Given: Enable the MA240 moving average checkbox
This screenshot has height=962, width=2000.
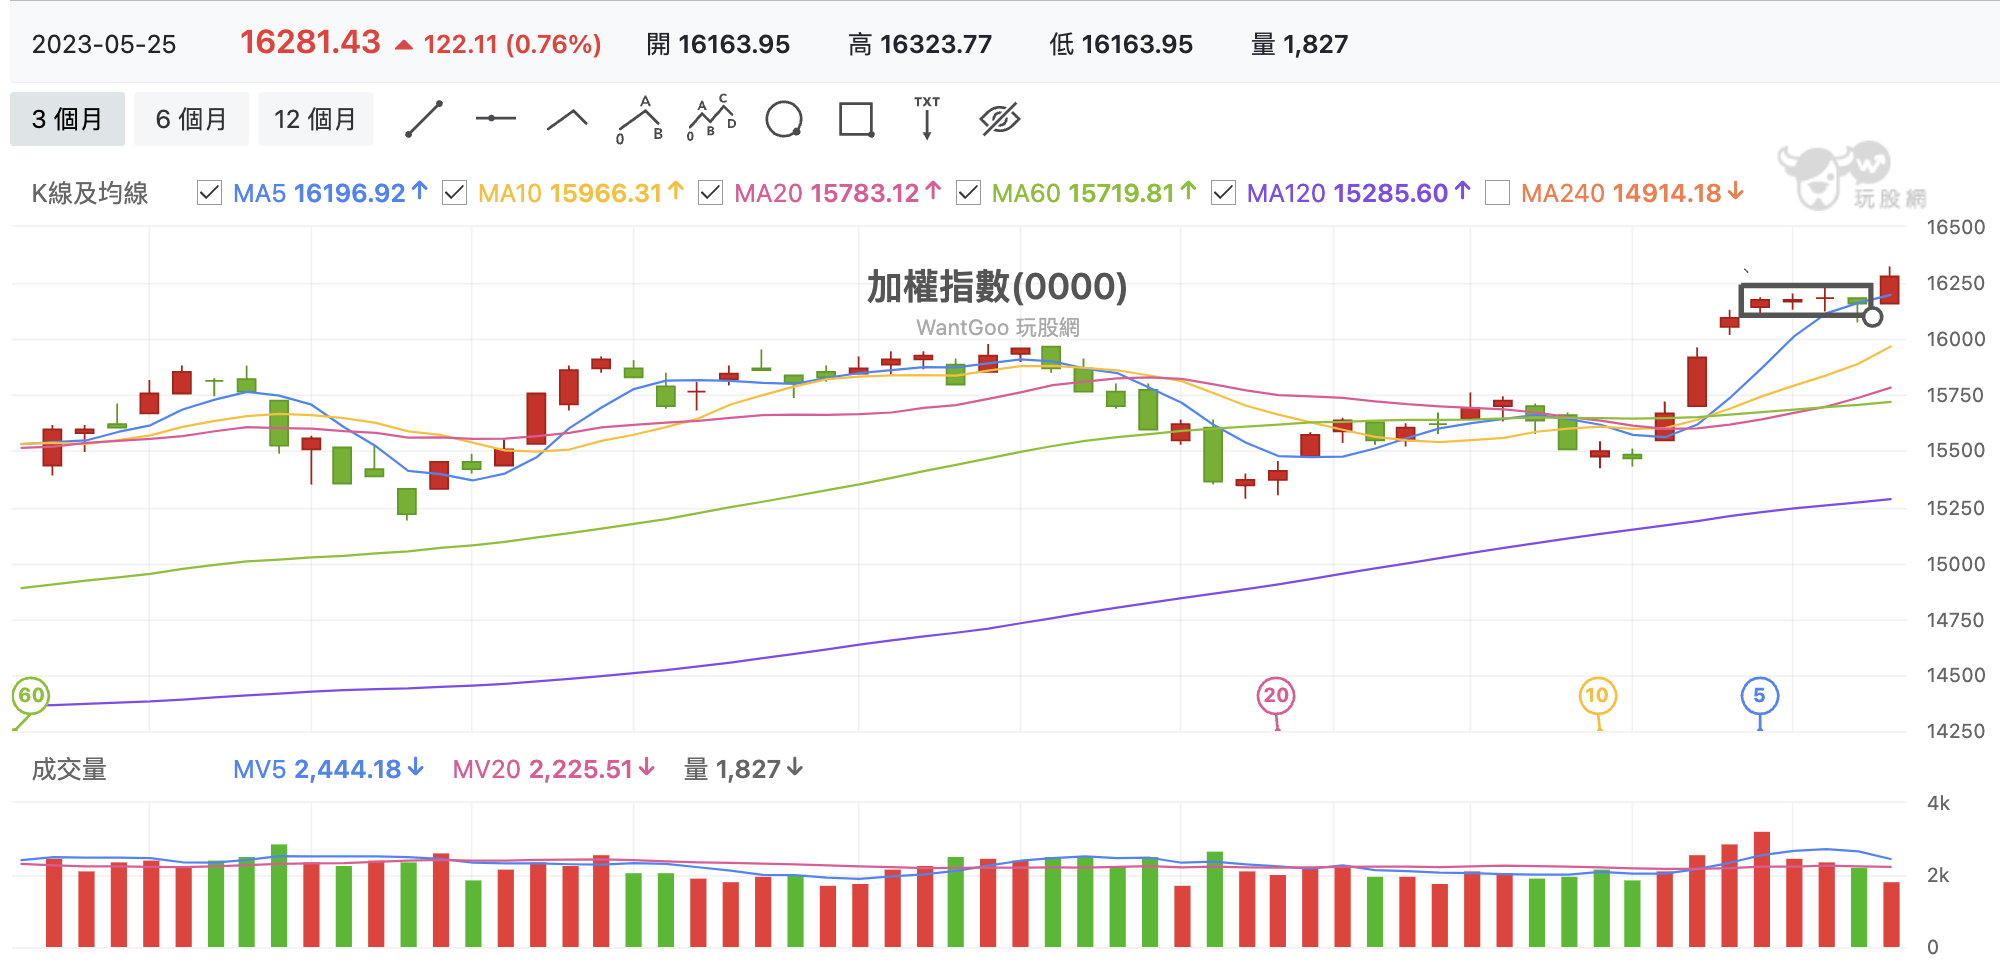Looking at the screenshot, I should 1497,193.
